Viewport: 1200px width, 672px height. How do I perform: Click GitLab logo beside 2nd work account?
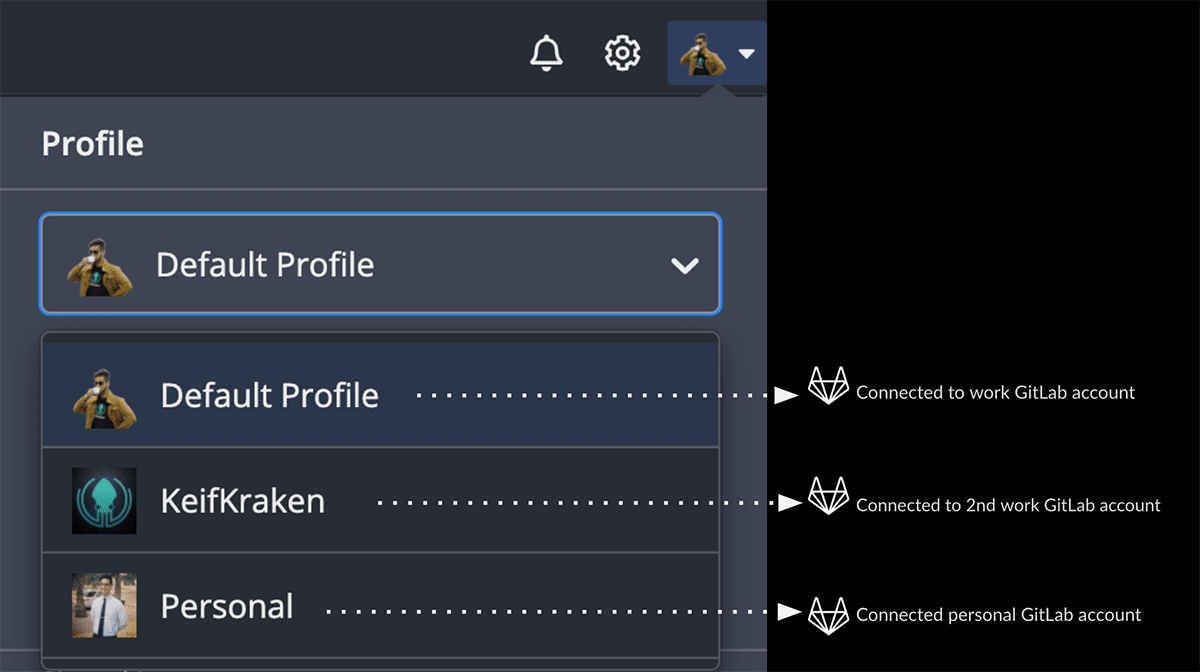point(828,496)
